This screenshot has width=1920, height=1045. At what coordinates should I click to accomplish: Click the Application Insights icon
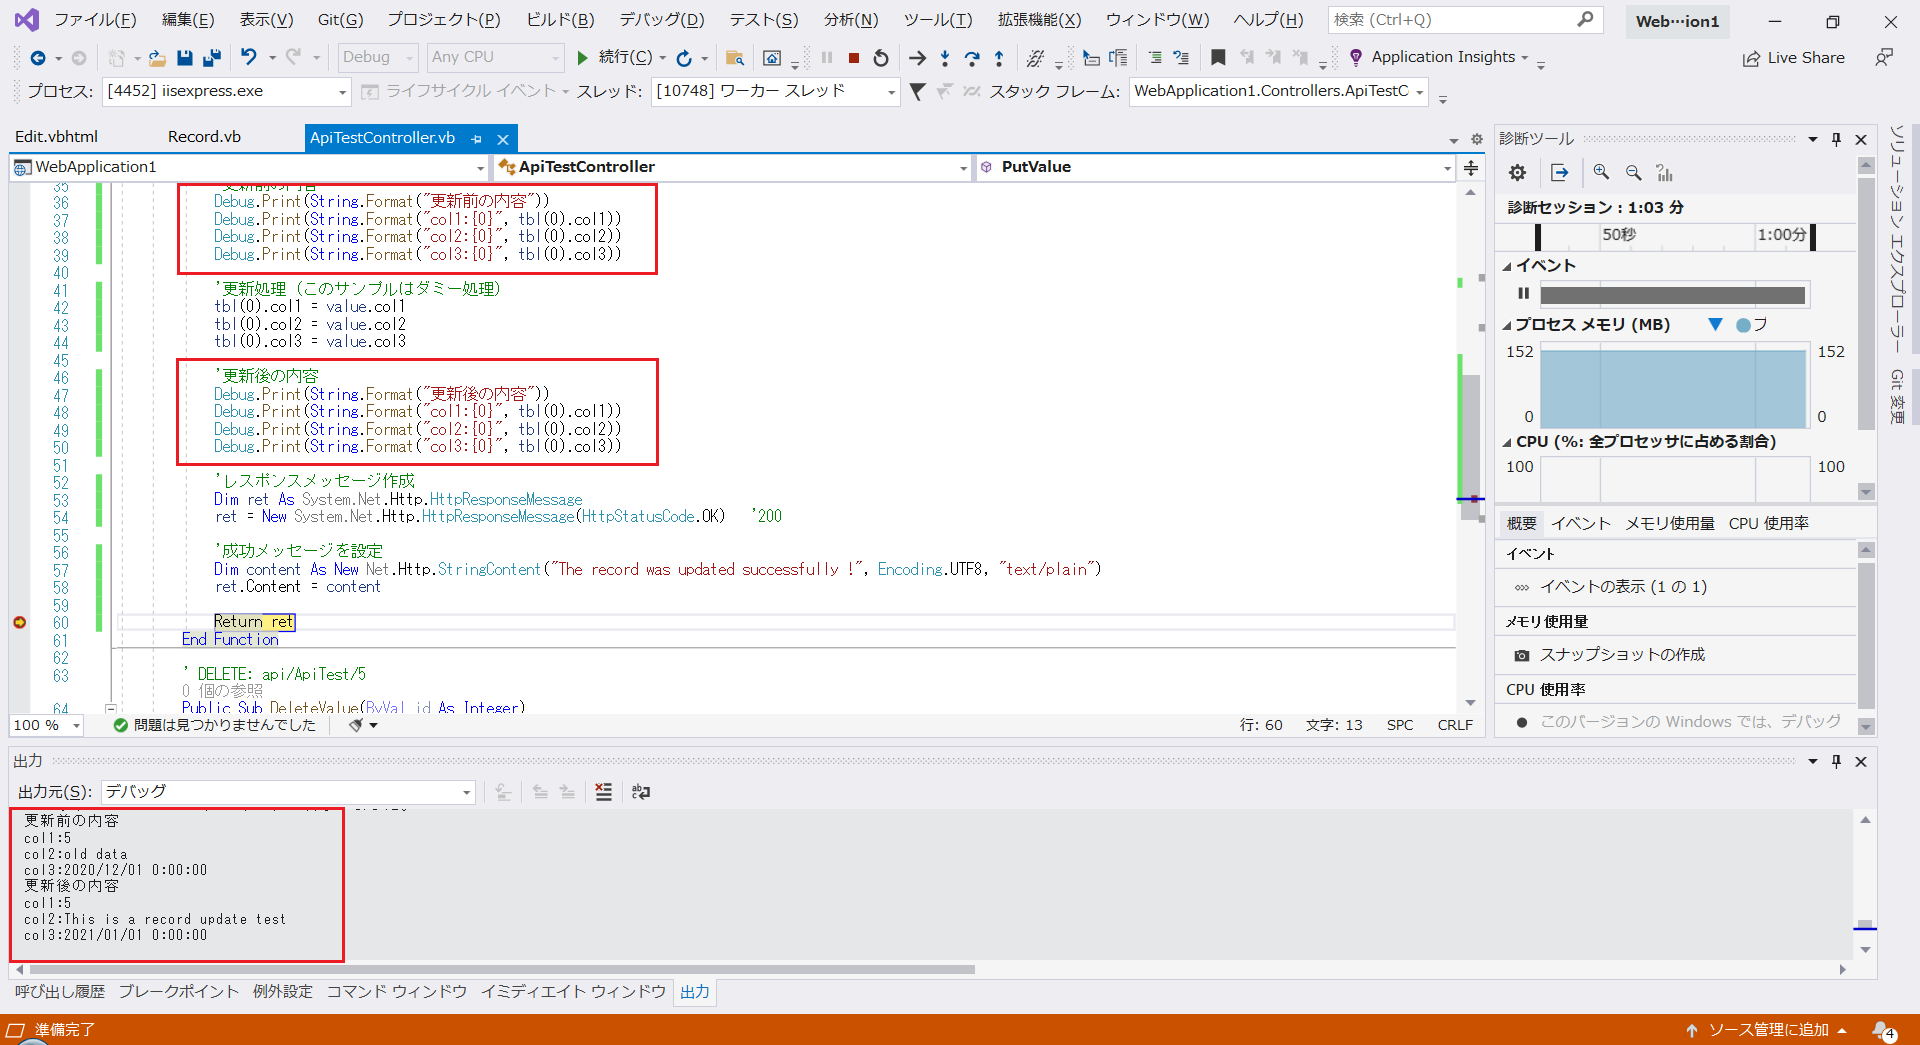(x=1355, y=57)
